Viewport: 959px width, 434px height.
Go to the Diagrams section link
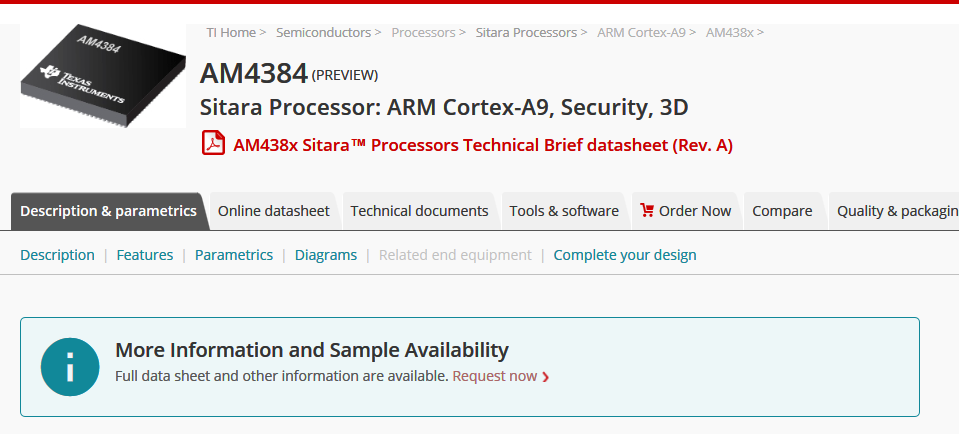tap(326, 255)
